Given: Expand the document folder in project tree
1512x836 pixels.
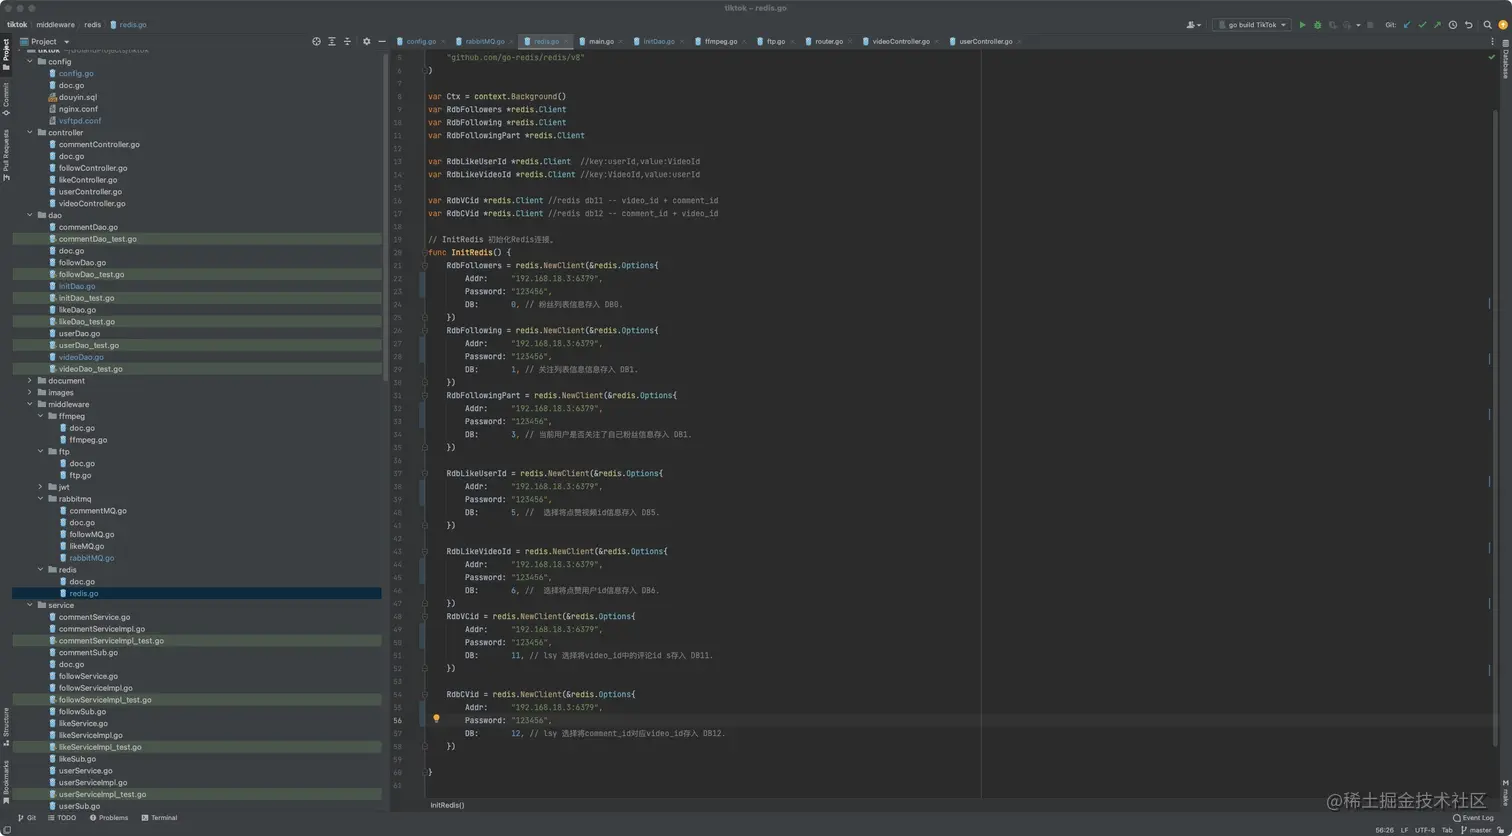Looking at the screenshot, I should [x=29, y=381].
